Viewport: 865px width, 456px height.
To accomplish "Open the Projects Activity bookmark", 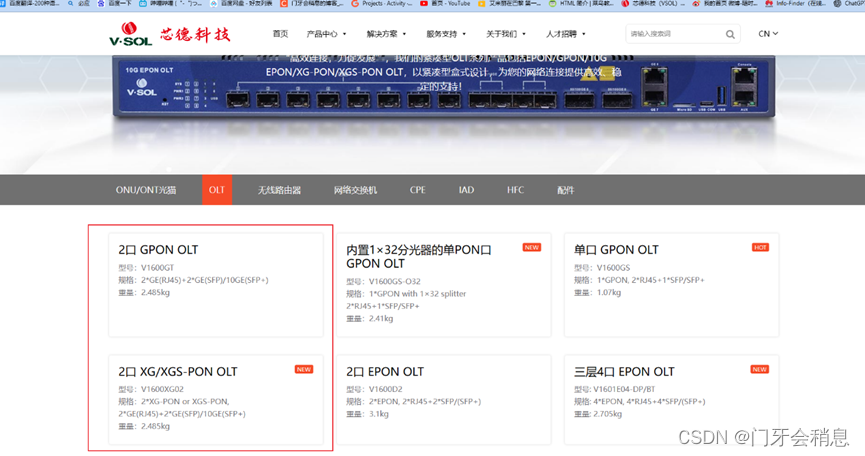I will [x=382, y=3].
